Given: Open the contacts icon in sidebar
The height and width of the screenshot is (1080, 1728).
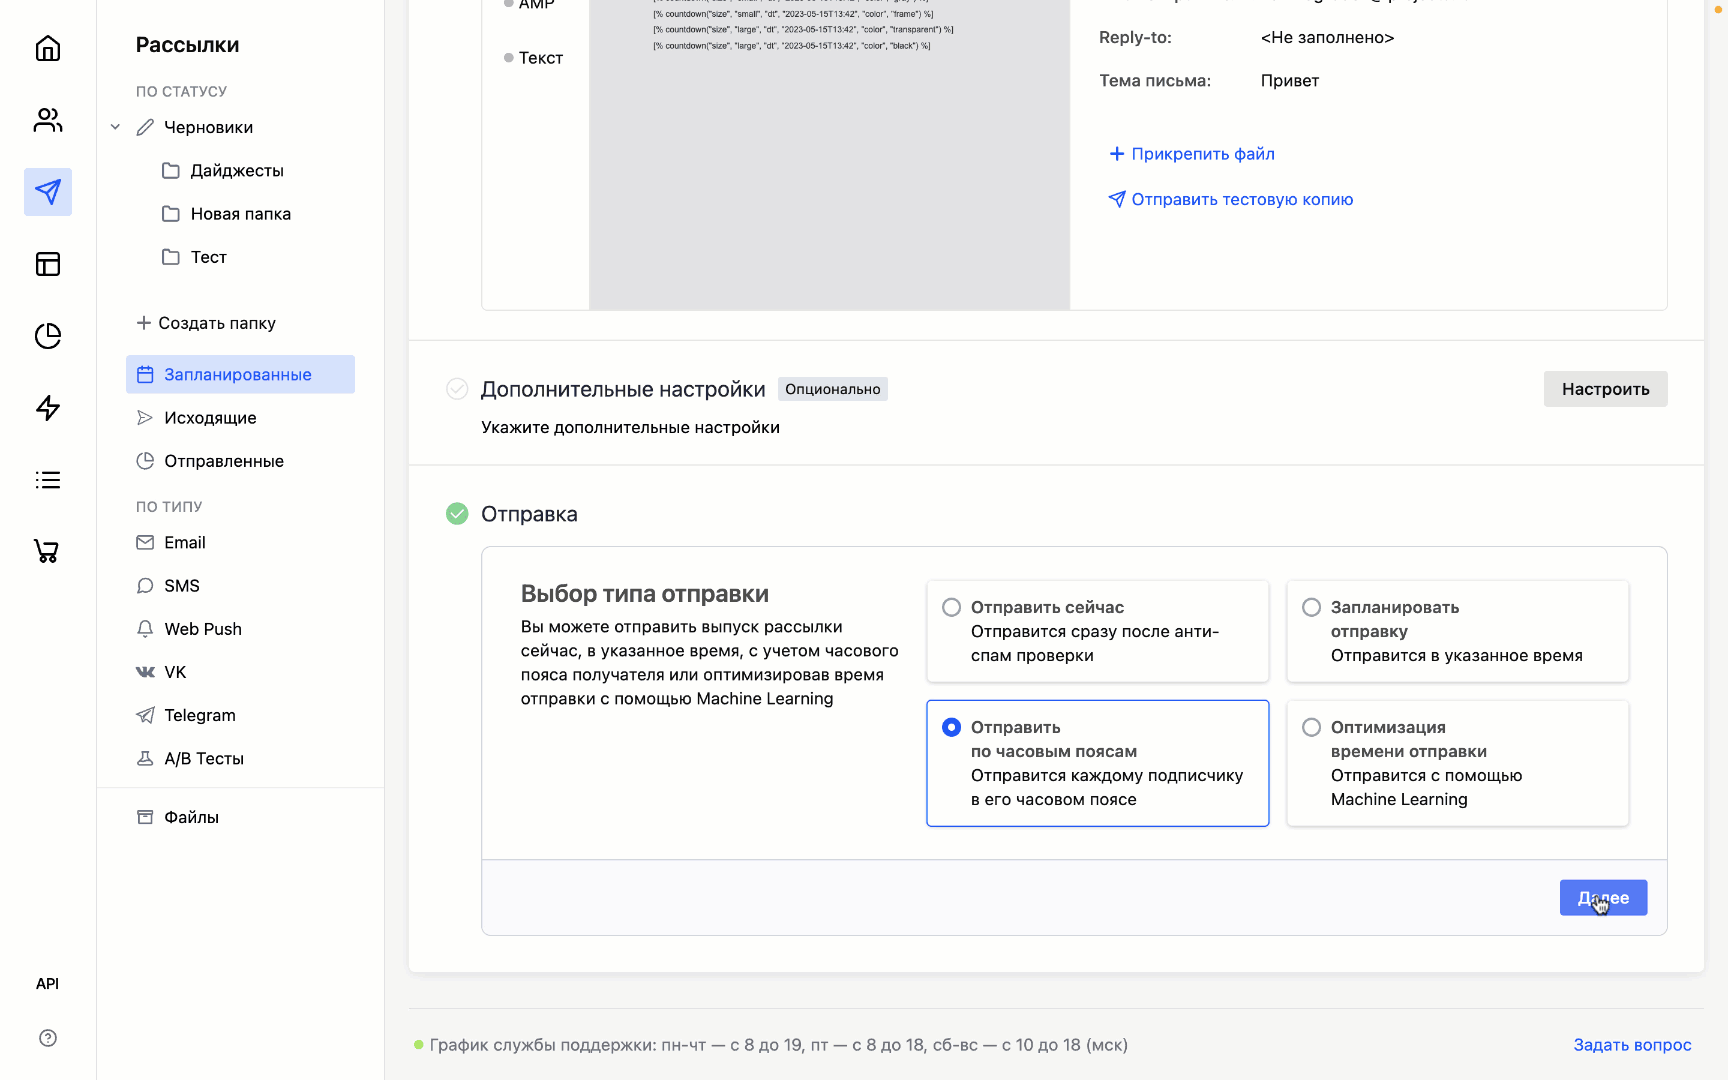Looking at the screenshot, I should [48, 120].
